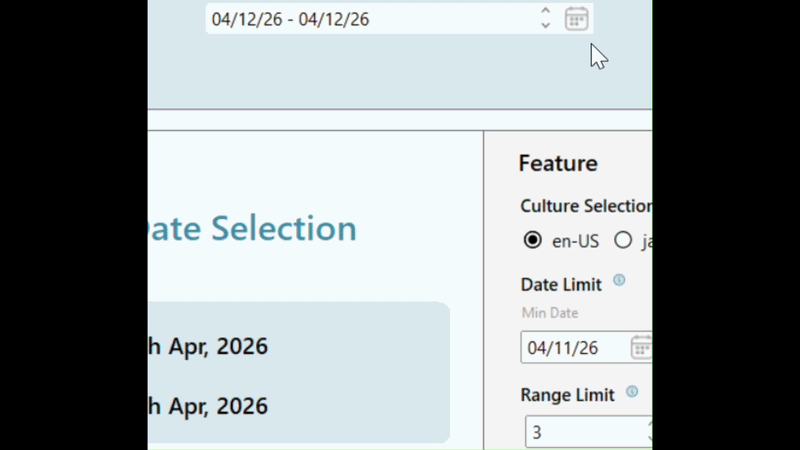The image size is (800, 450).
Task: Click the date range down spinner arrow
Action: (x=545, y=26)
